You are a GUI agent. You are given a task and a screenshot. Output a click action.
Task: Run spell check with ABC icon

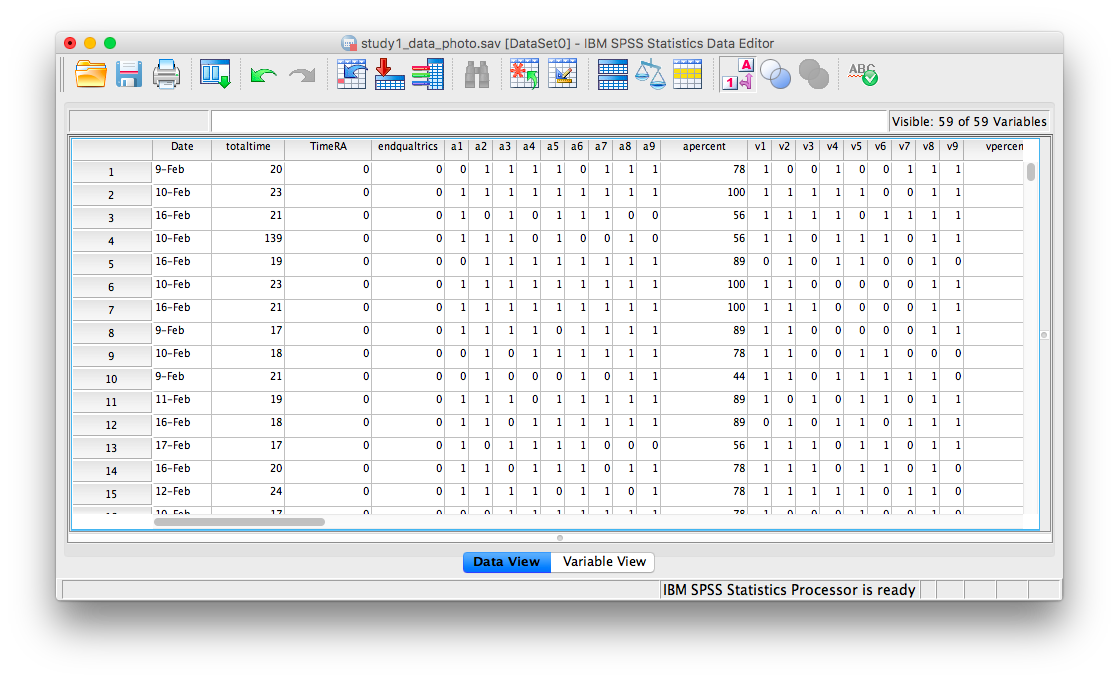[863, 74]
